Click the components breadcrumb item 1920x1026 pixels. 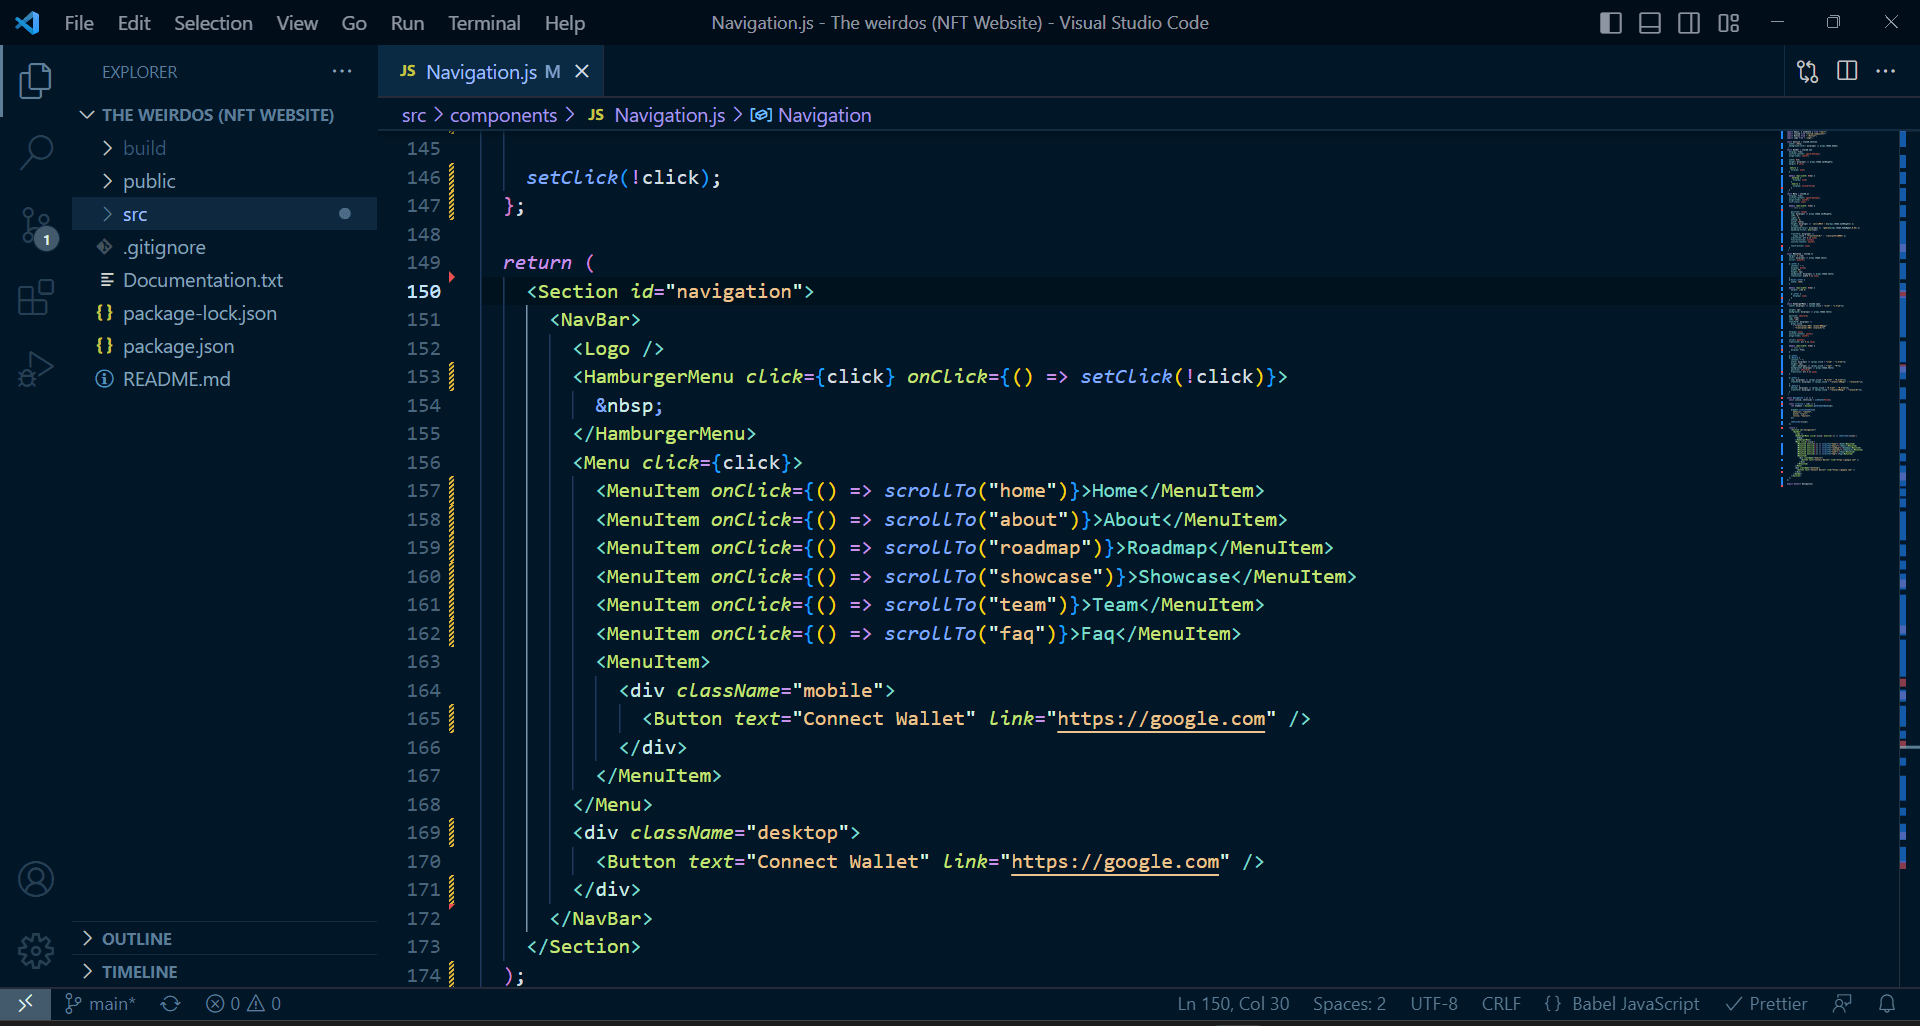504,115
